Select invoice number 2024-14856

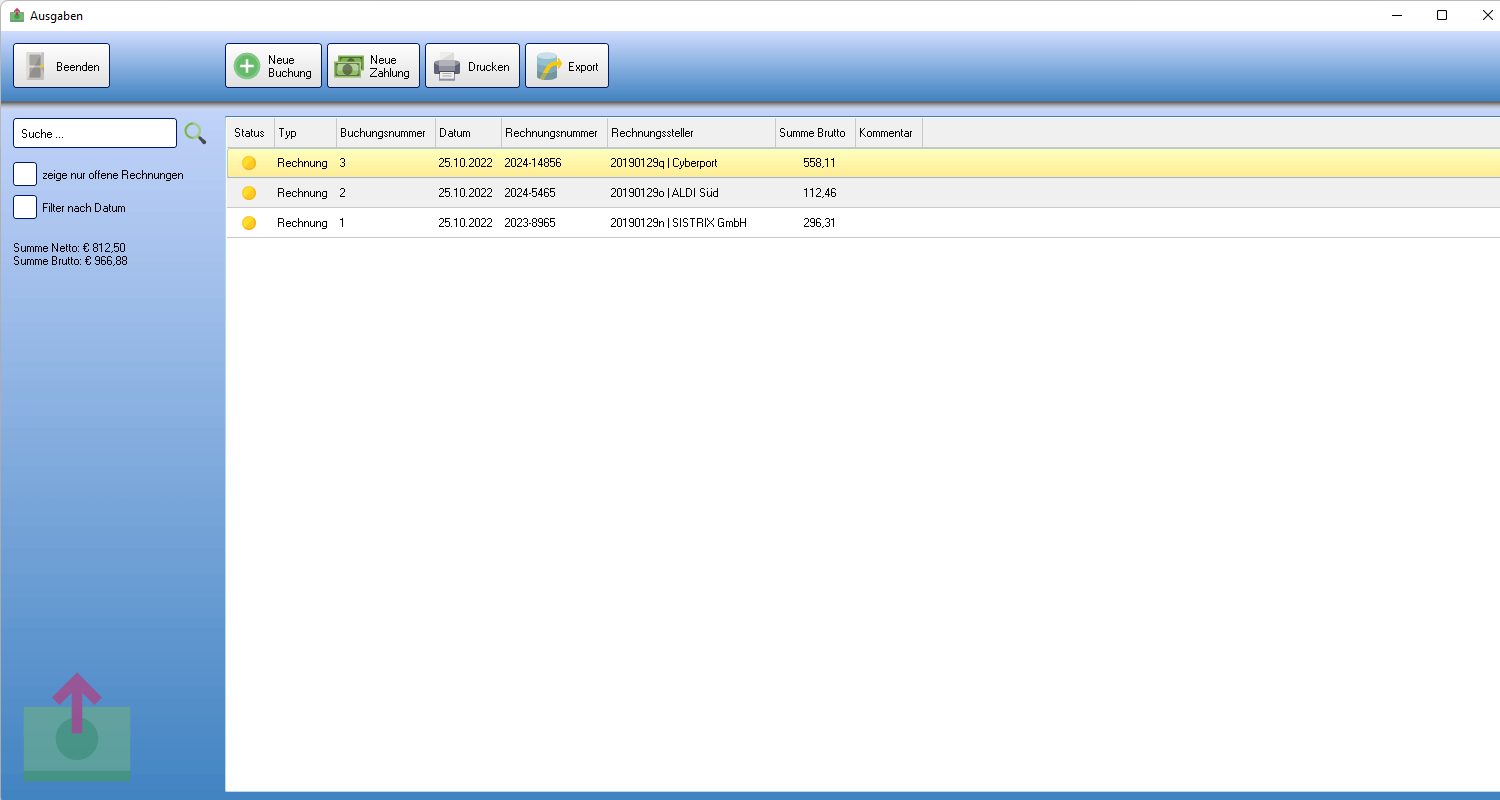(533, 163)
